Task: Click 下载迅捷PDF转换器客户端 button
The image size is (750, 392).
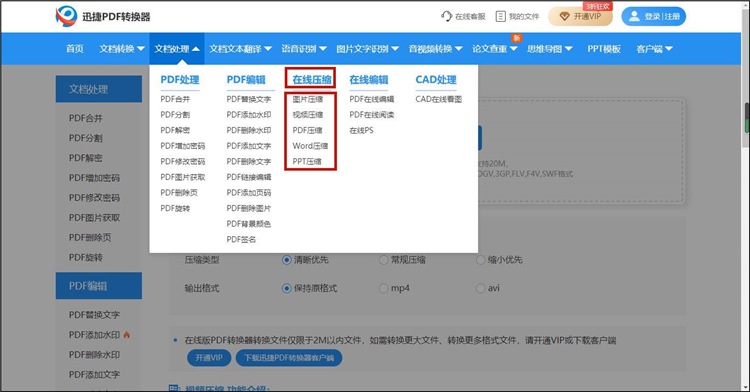Action: (x=289, y=358)
